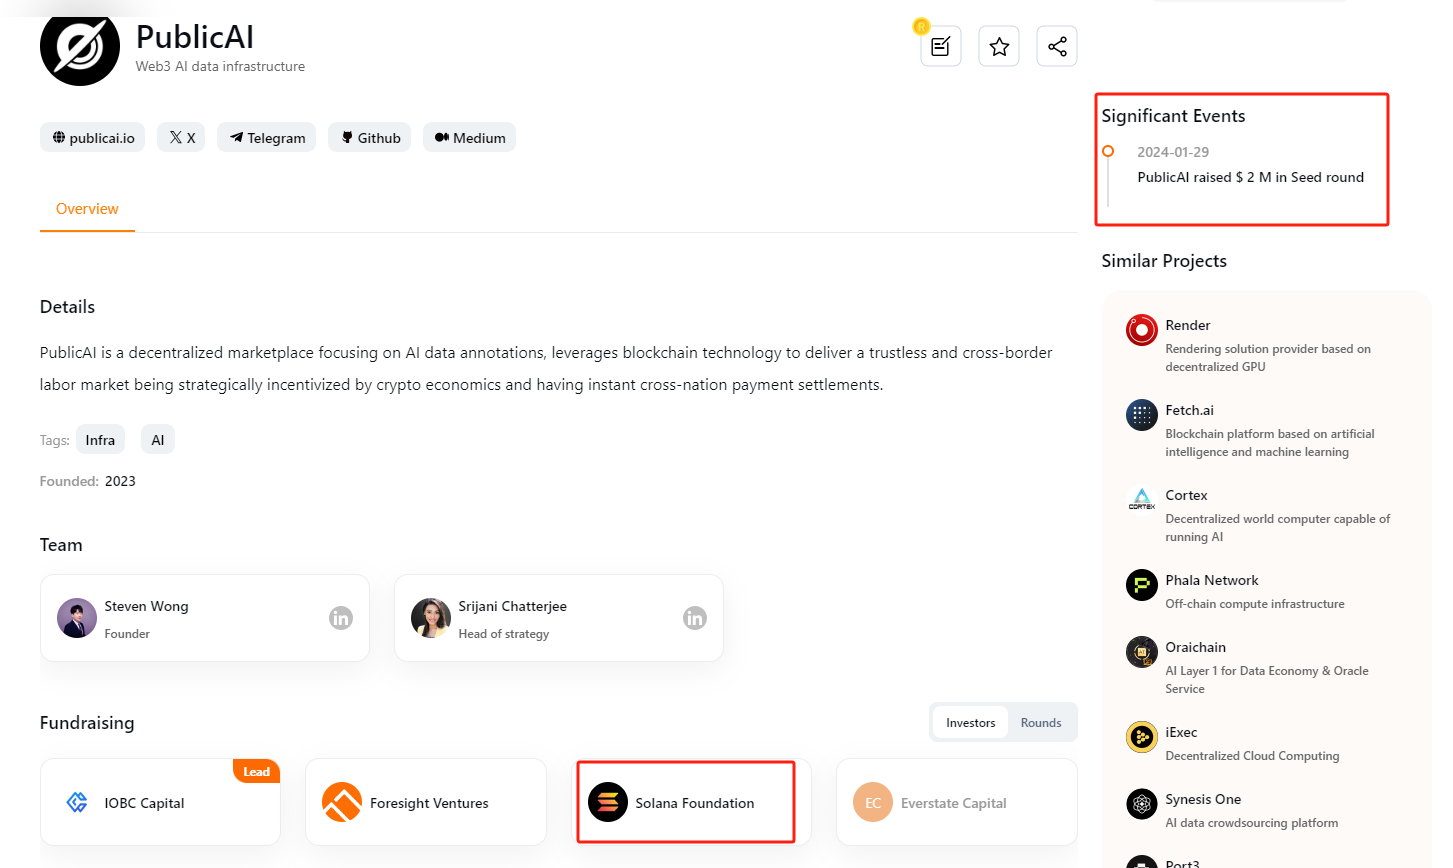1453x868 pixels.
Task: Click the Cortex project icon
Action: 1142,500
